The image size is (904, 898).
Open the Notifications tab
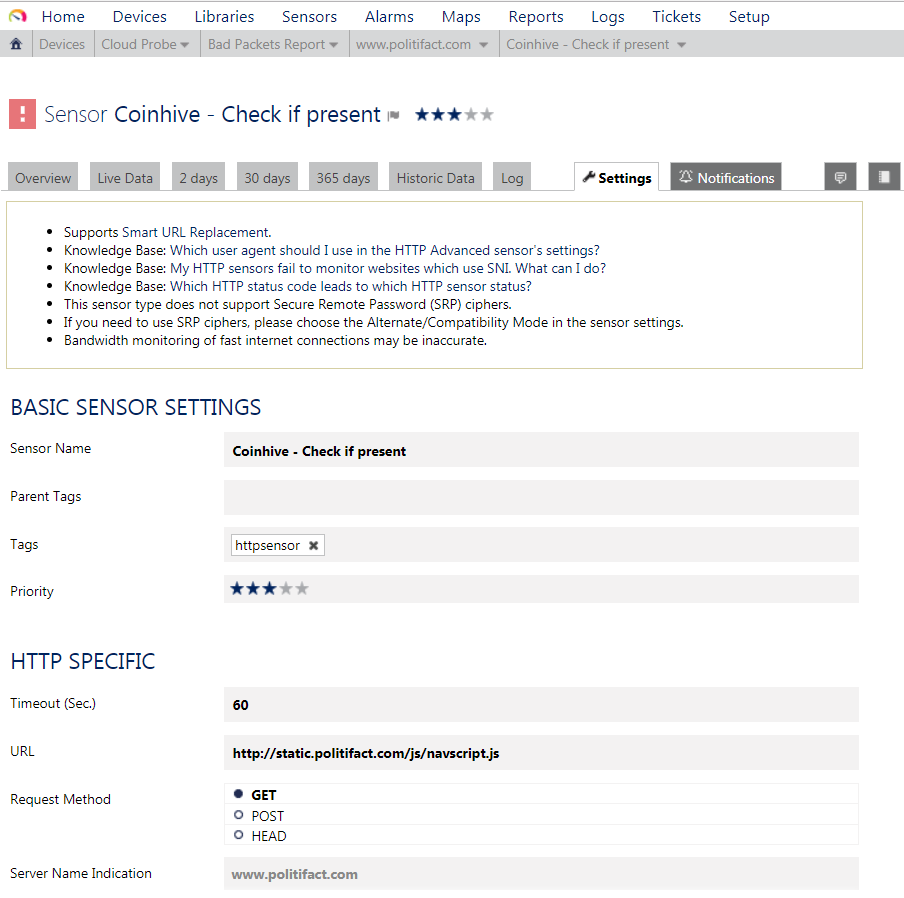(726, 177)
